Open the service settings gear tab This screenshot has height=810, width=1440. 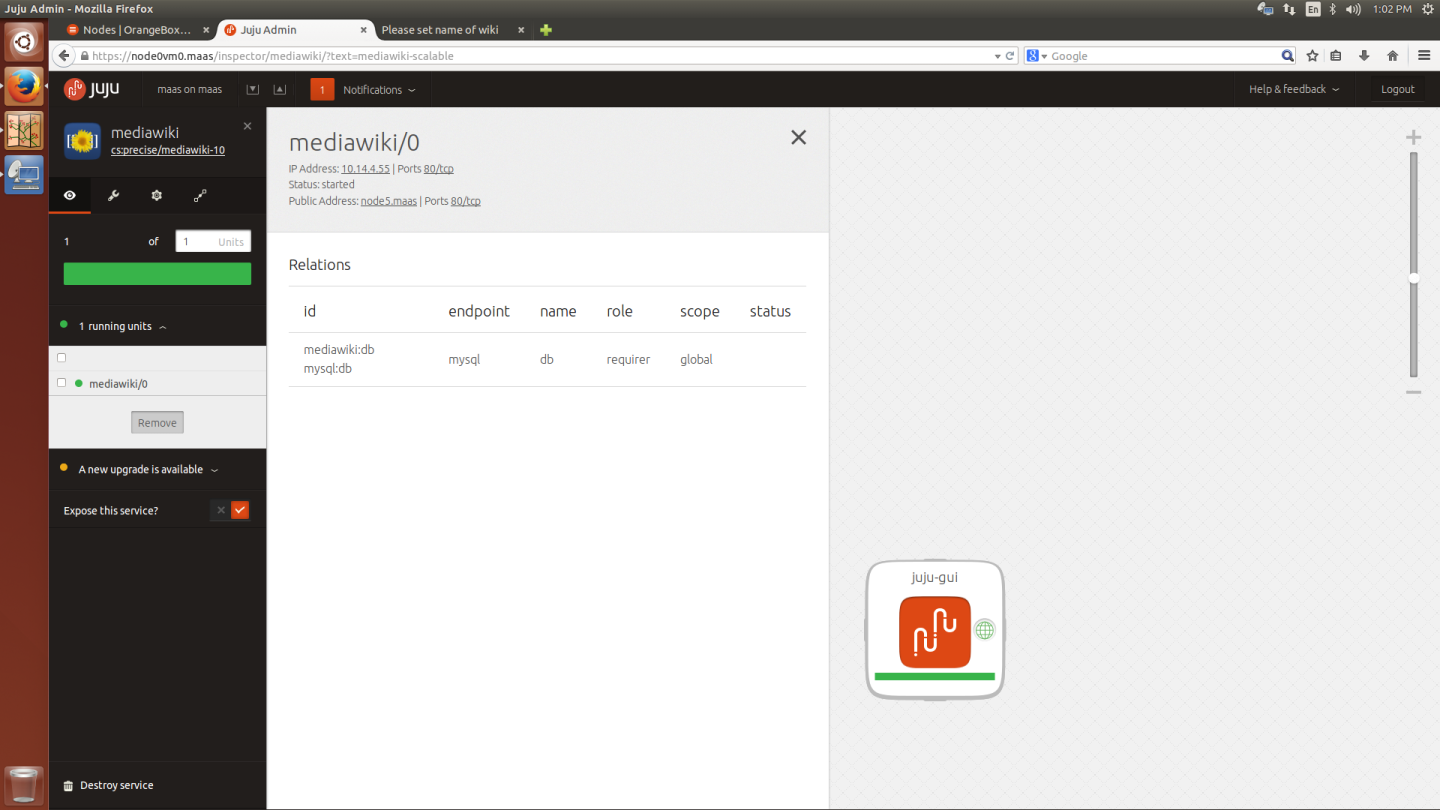(156, 195)
